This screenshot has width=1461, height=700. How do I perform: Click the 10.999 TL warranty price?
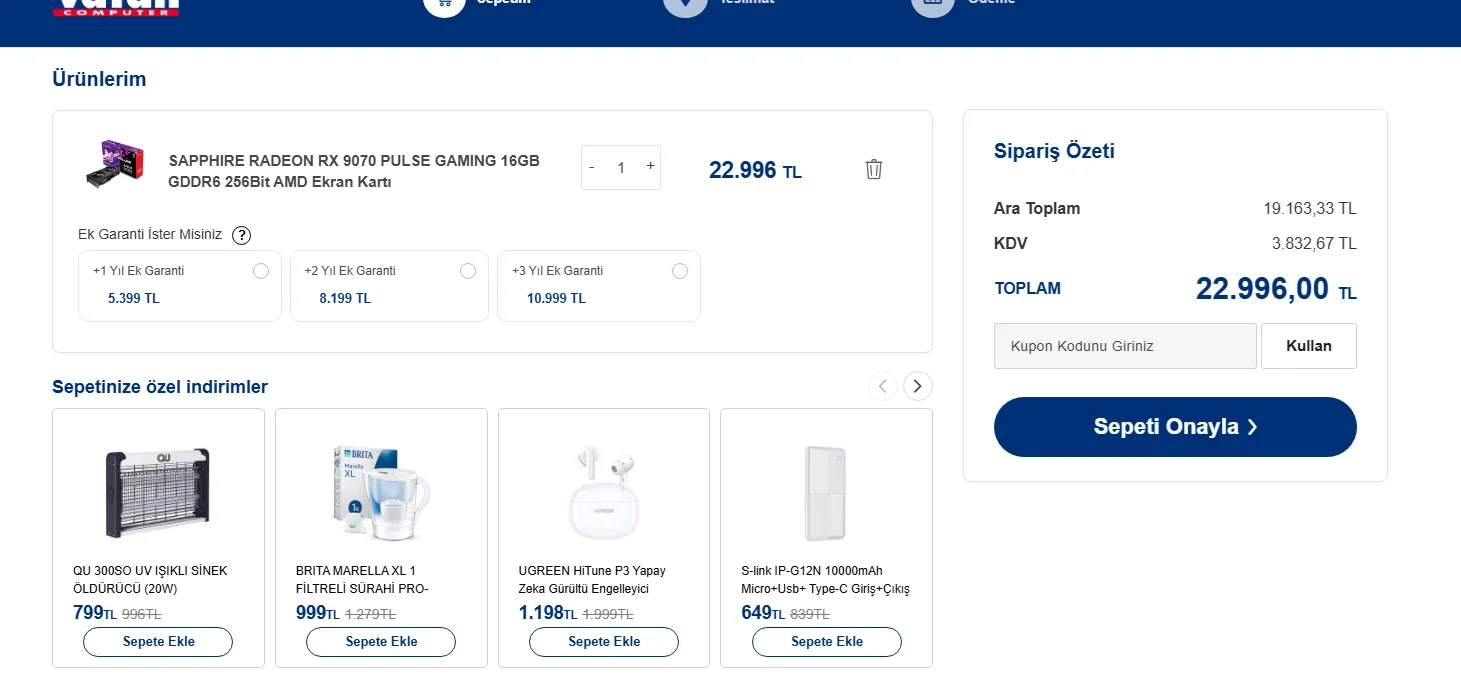(556, 298)
